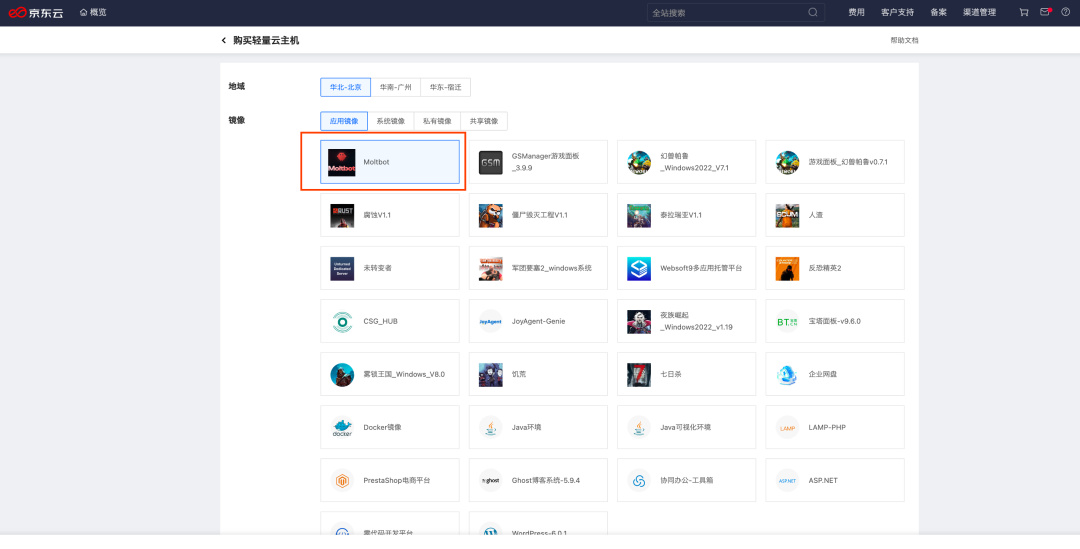
Task: Pick the 协同办公-工具箱 image
Action: (687, 480)
